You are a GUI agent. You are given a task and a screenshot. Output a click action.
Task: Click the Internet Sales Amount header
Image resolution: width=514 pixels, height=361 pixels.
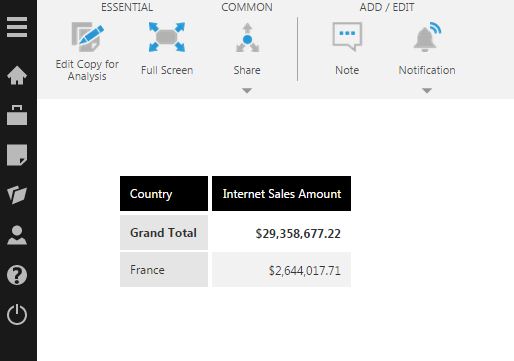click(x=281, y=194)
